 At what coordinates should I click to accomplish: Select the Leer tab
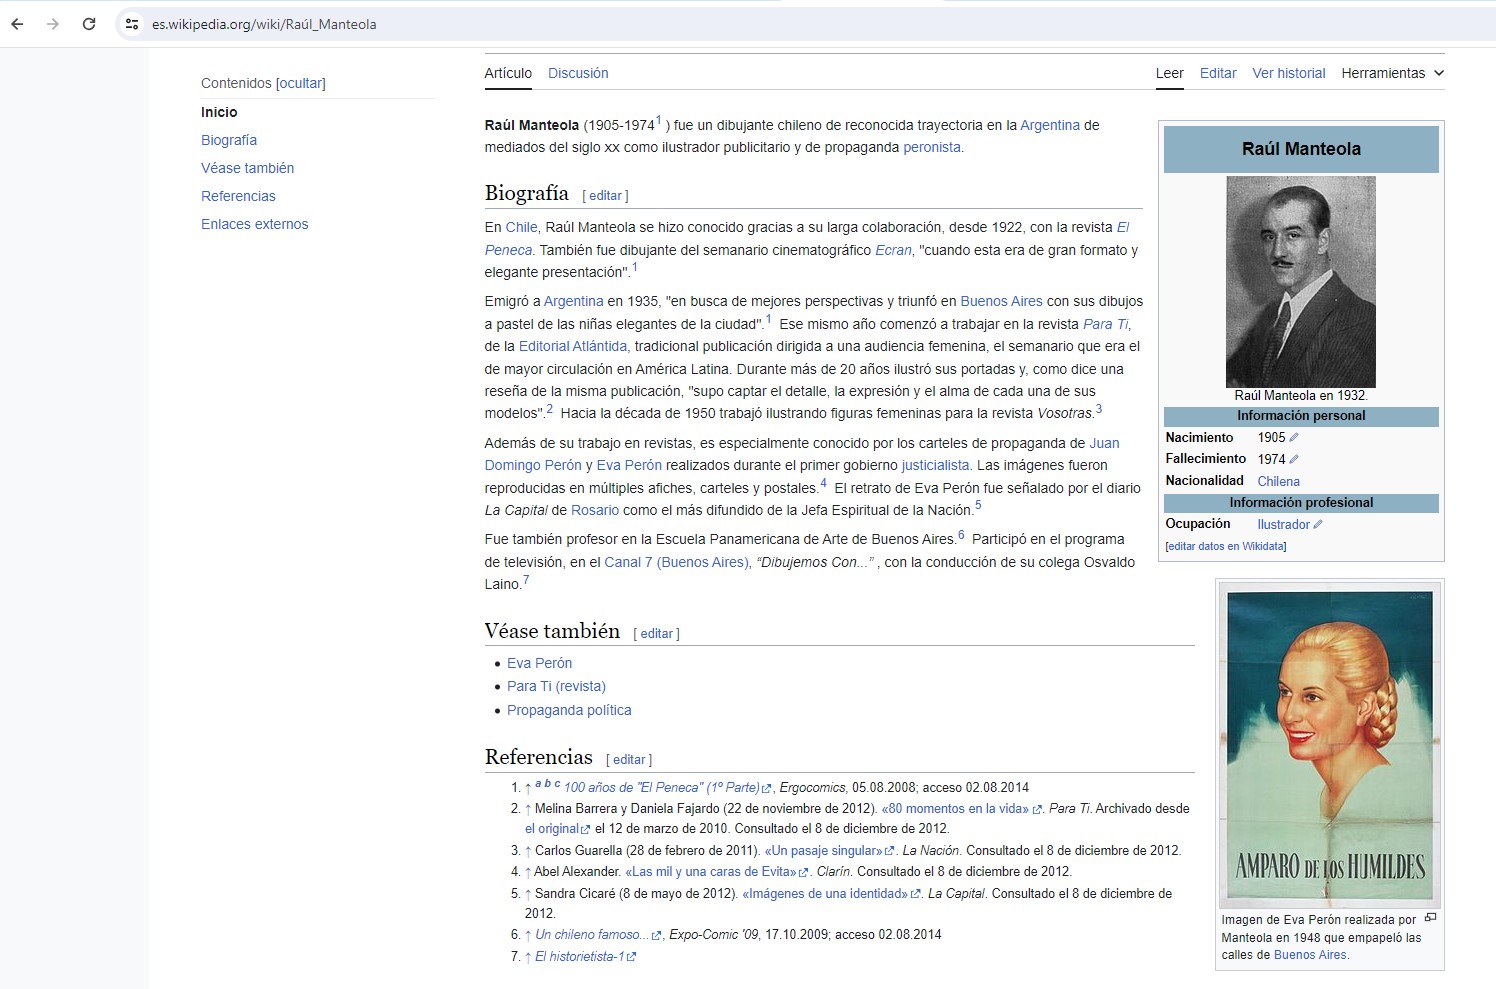[x=1169, y=73]
